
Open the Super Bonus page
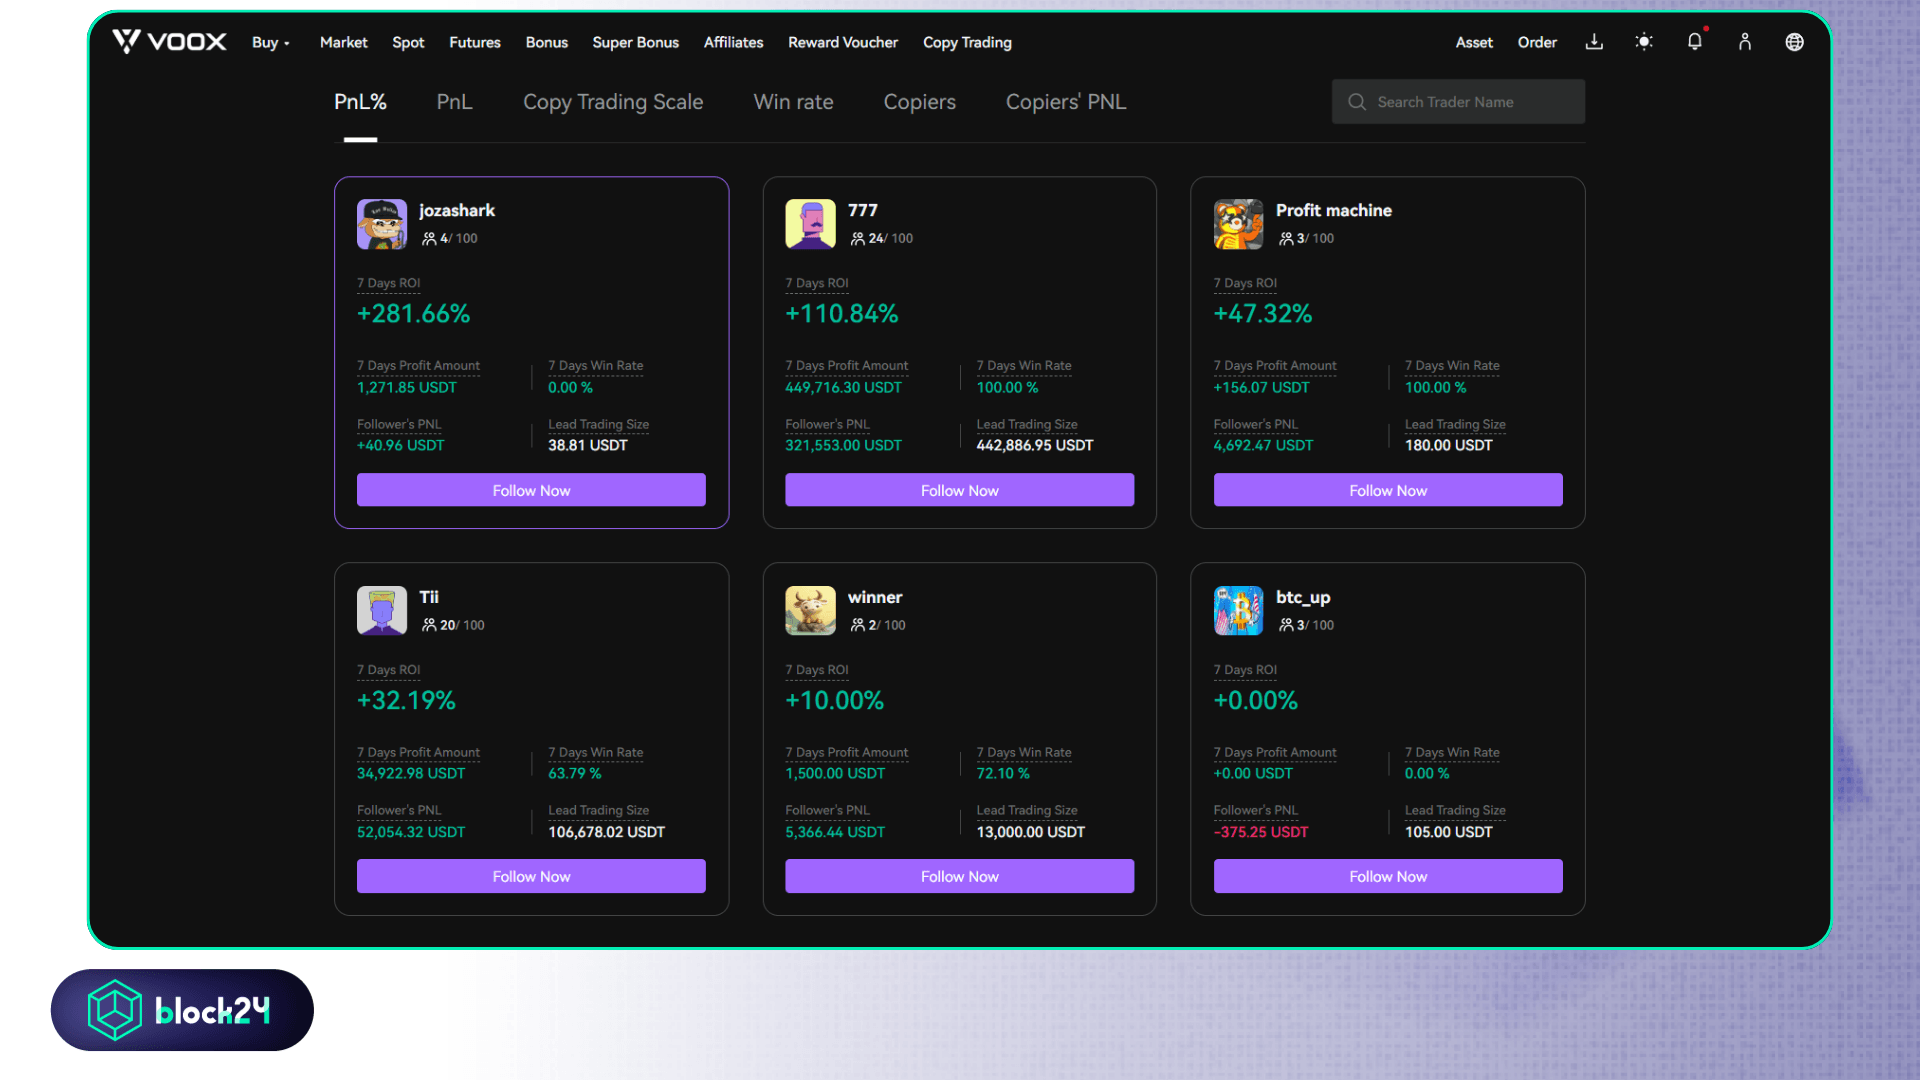635,42
